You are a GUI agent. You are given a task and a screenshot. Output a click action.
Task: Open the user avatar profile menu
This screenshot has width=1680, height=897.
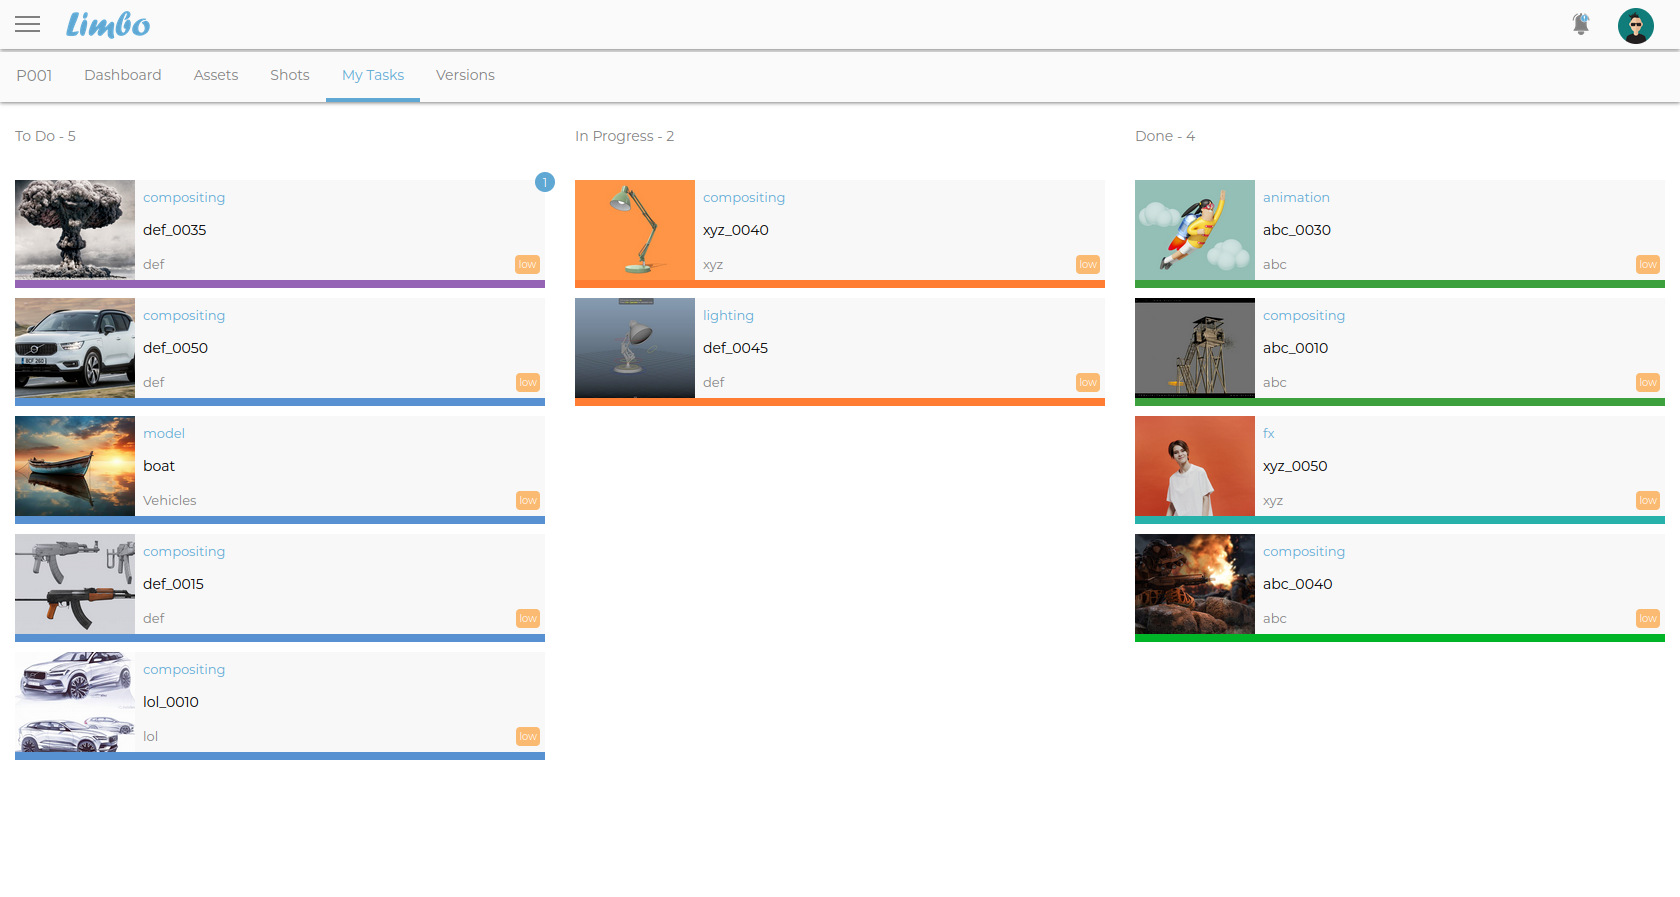[1635, 25]
